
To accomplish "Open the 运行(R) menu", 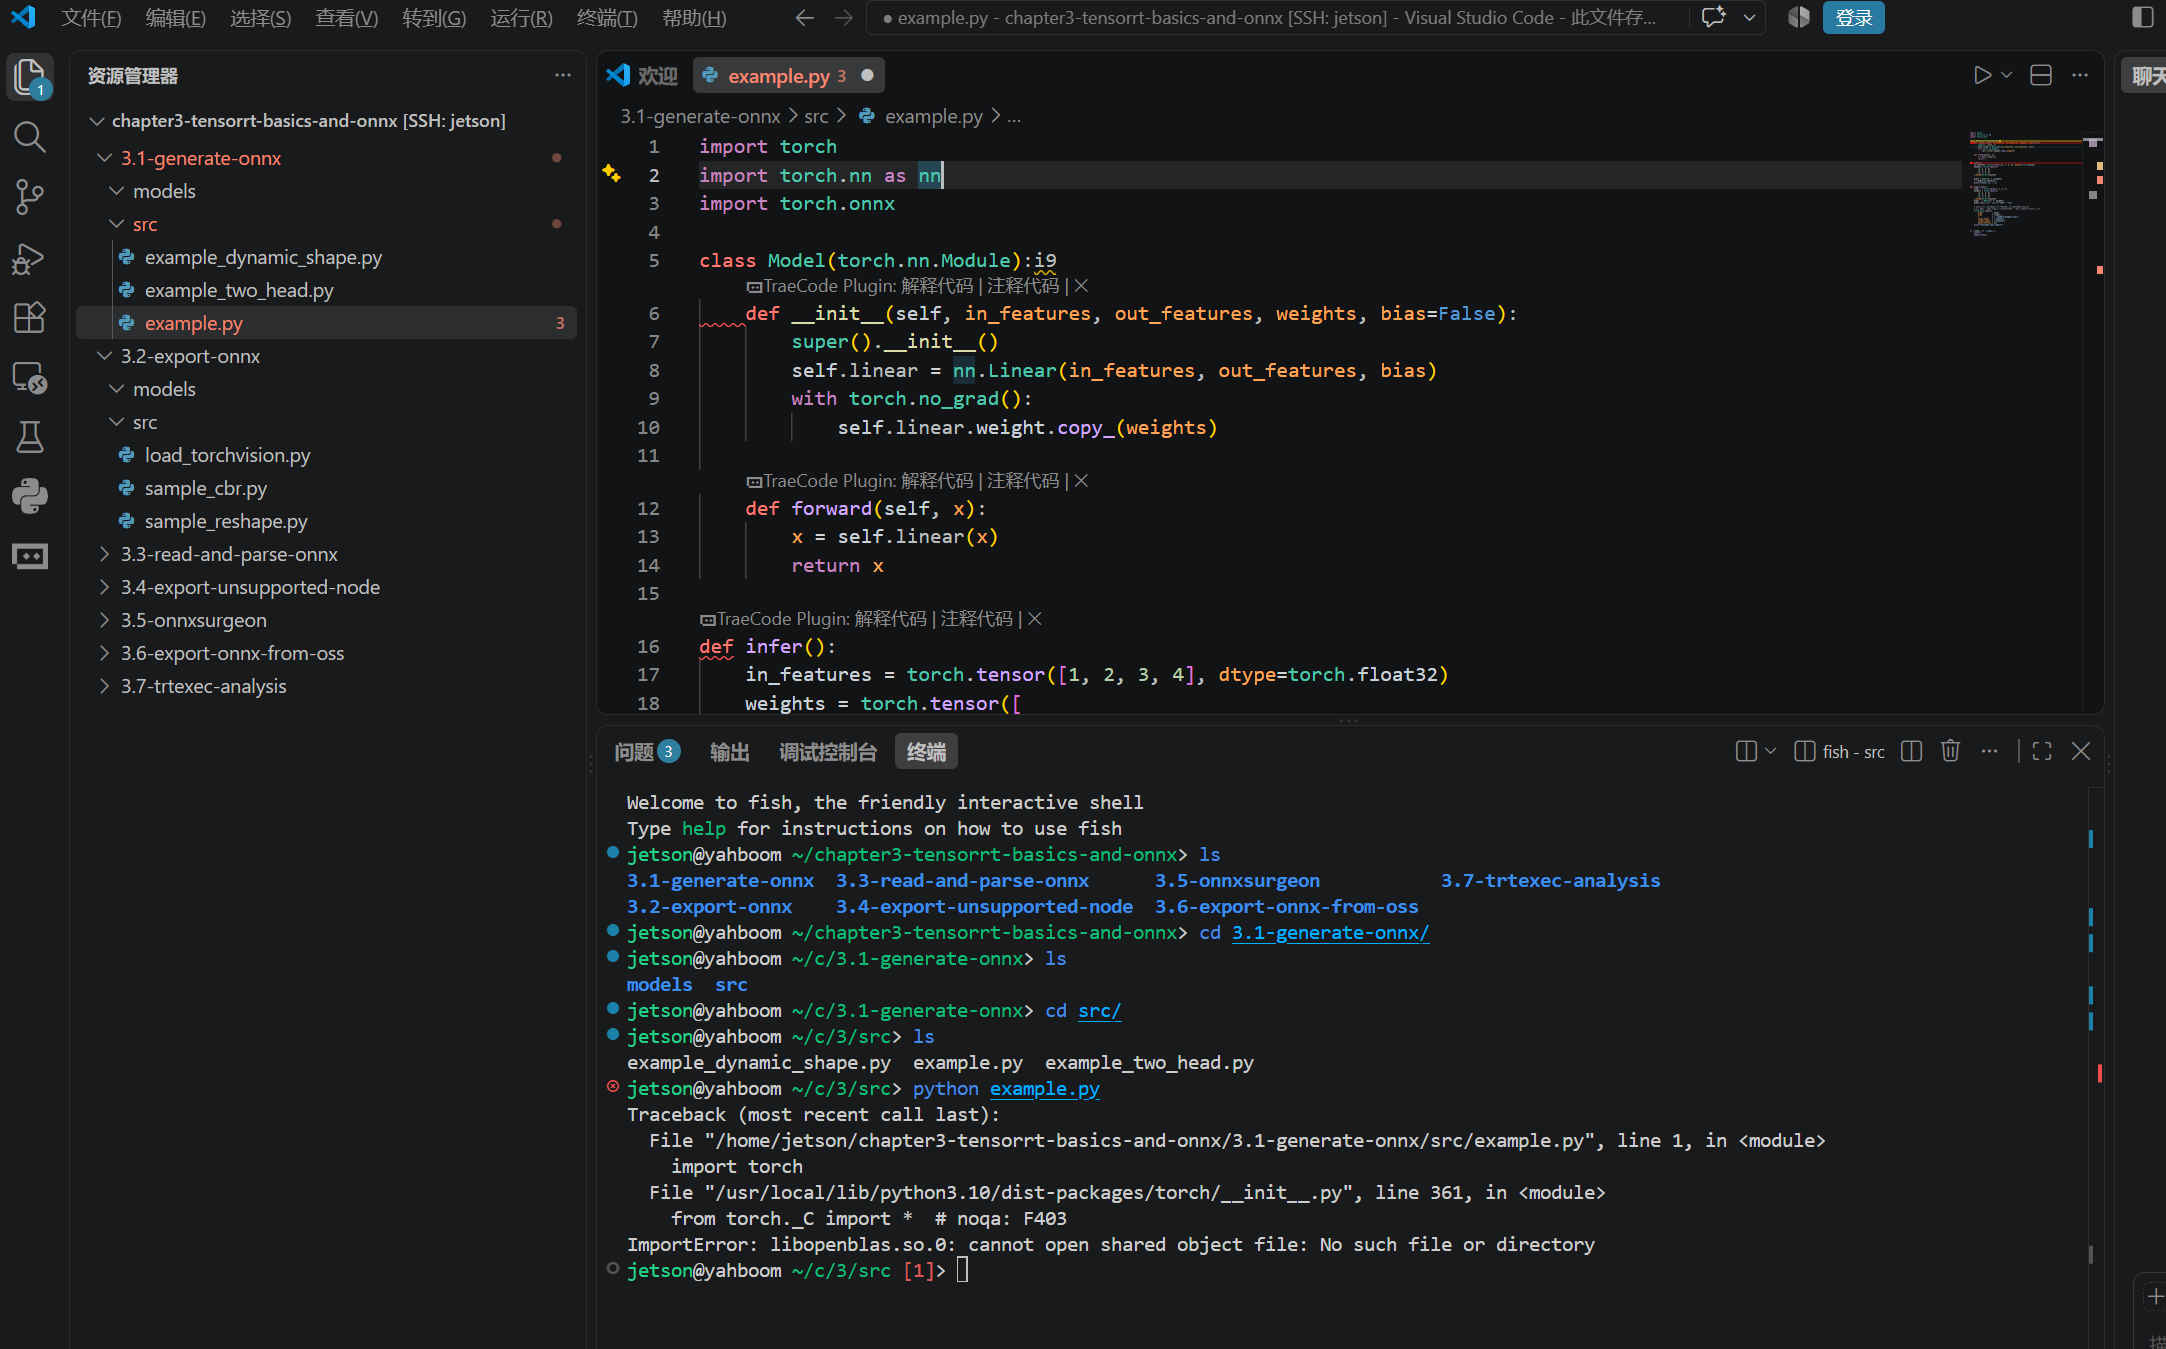I will click(521, 18).
